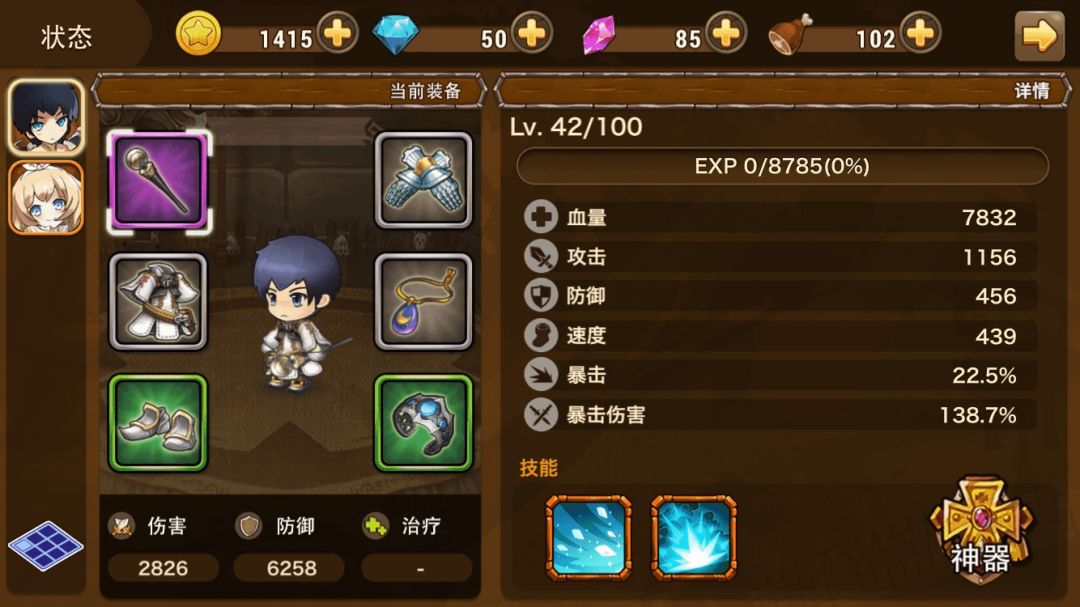The height and width of the screenshot is (607, 1080).
Task: Add more gold coins with plus
Action: pyautogui.click(x=337, y=32)
